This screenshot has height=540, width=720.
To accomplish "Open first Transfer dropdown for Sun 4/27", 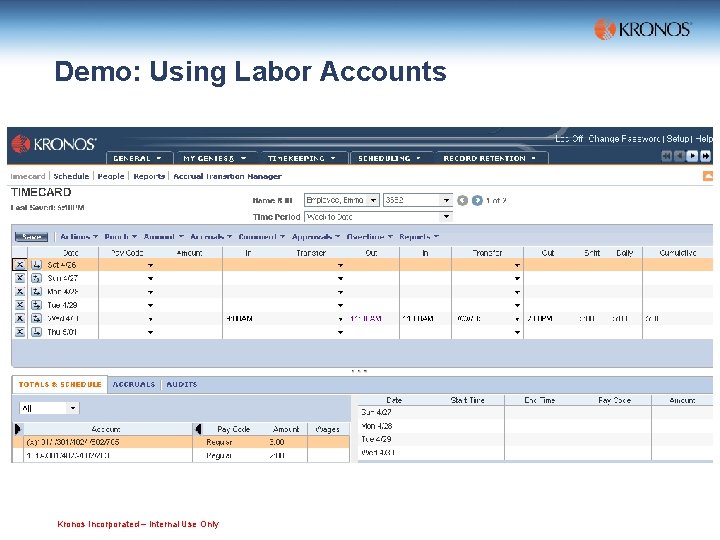I will (x=340, y=279).
